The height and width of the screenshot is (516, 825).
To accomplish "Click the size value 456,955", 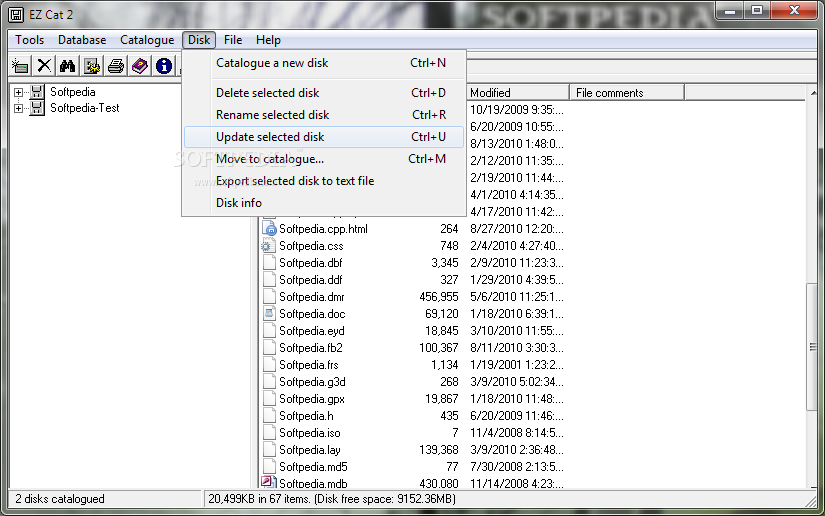I will (439, 297).
